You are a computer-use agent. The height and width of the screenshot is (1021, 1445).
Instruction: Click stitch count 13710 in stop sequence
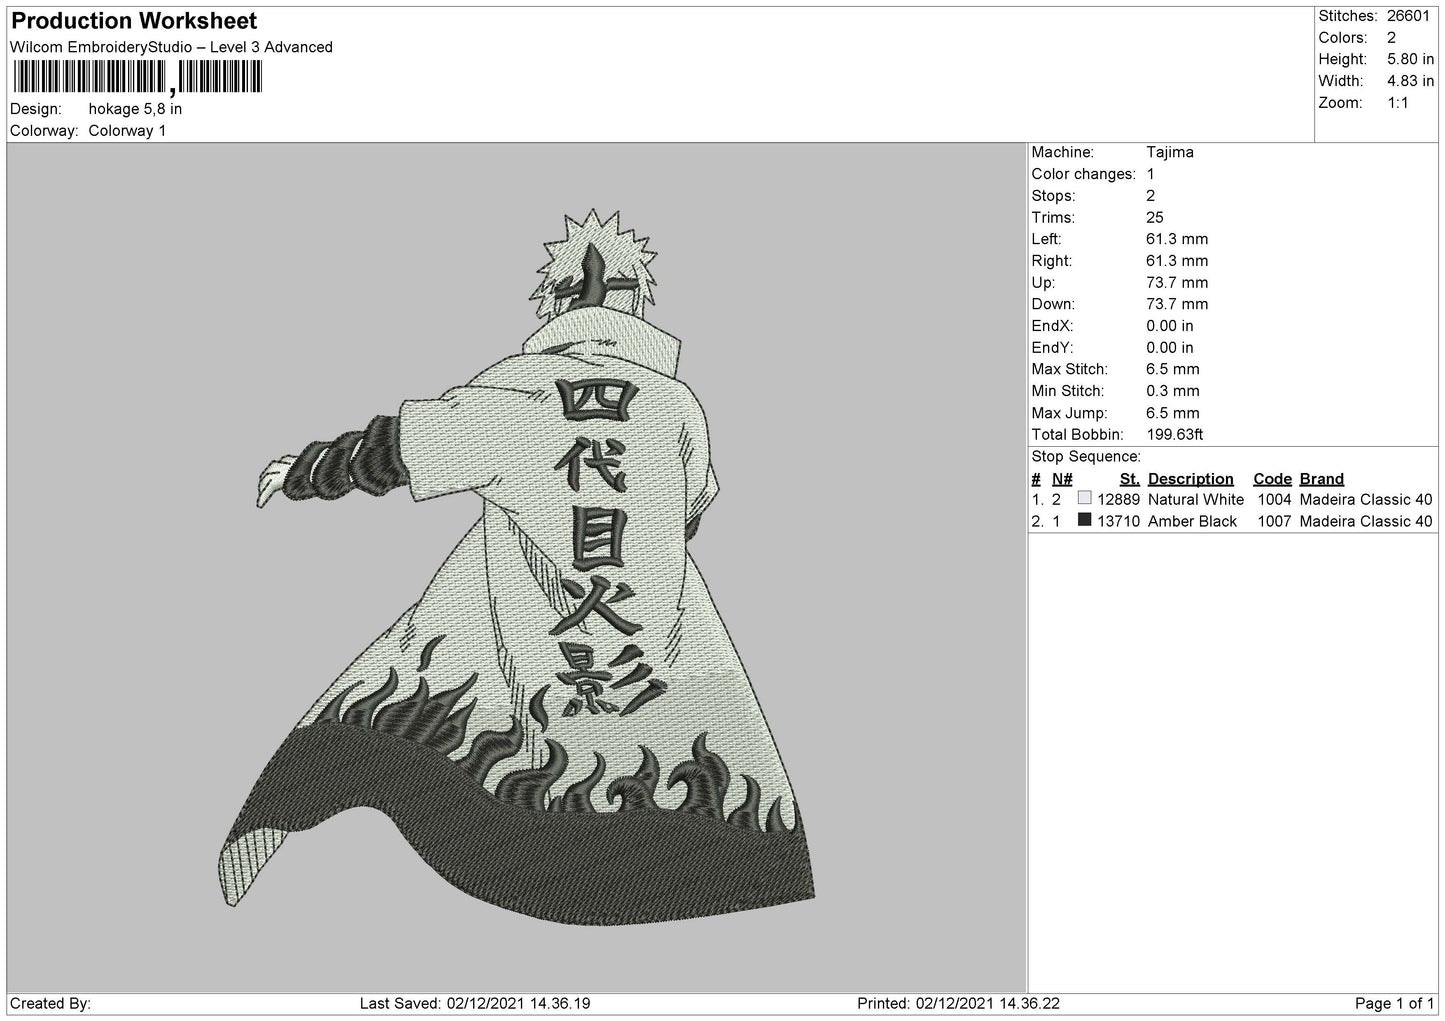coord(1118,521)
